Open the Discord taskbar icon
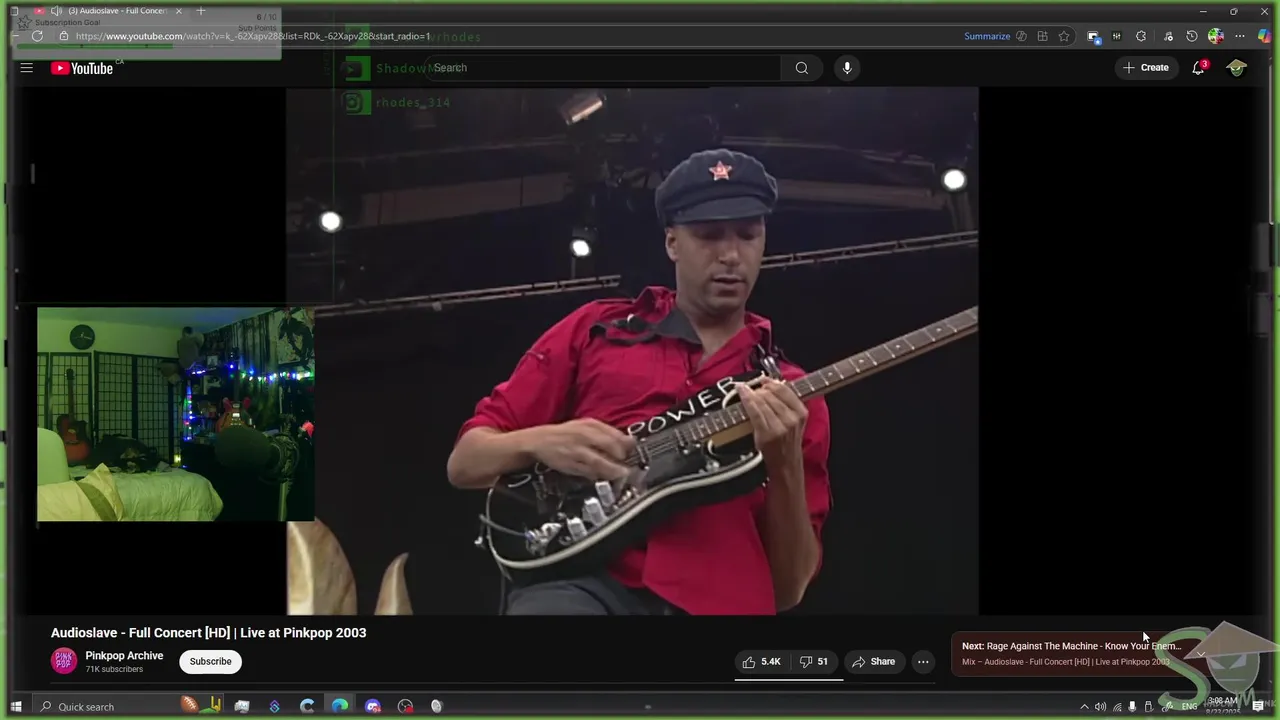The width and height of the screenshot is (1280, 720). click(373, 707)
